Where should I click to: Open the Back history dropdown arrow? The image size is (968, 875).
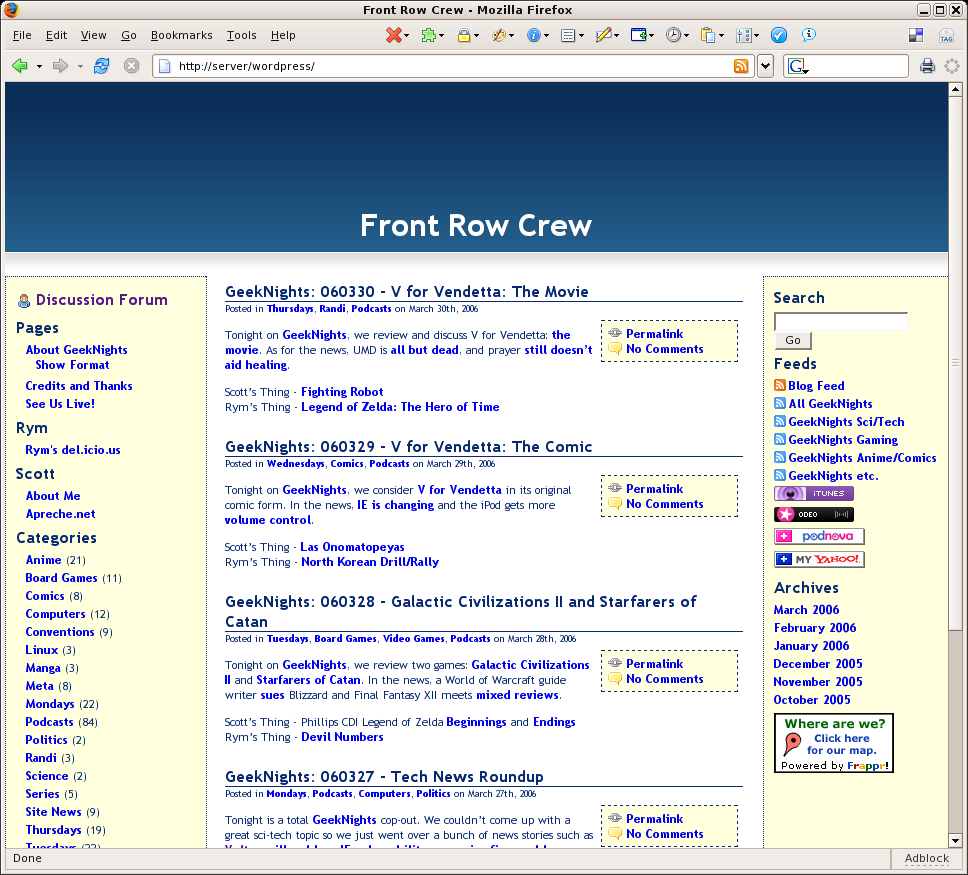[x=39, y=66]
